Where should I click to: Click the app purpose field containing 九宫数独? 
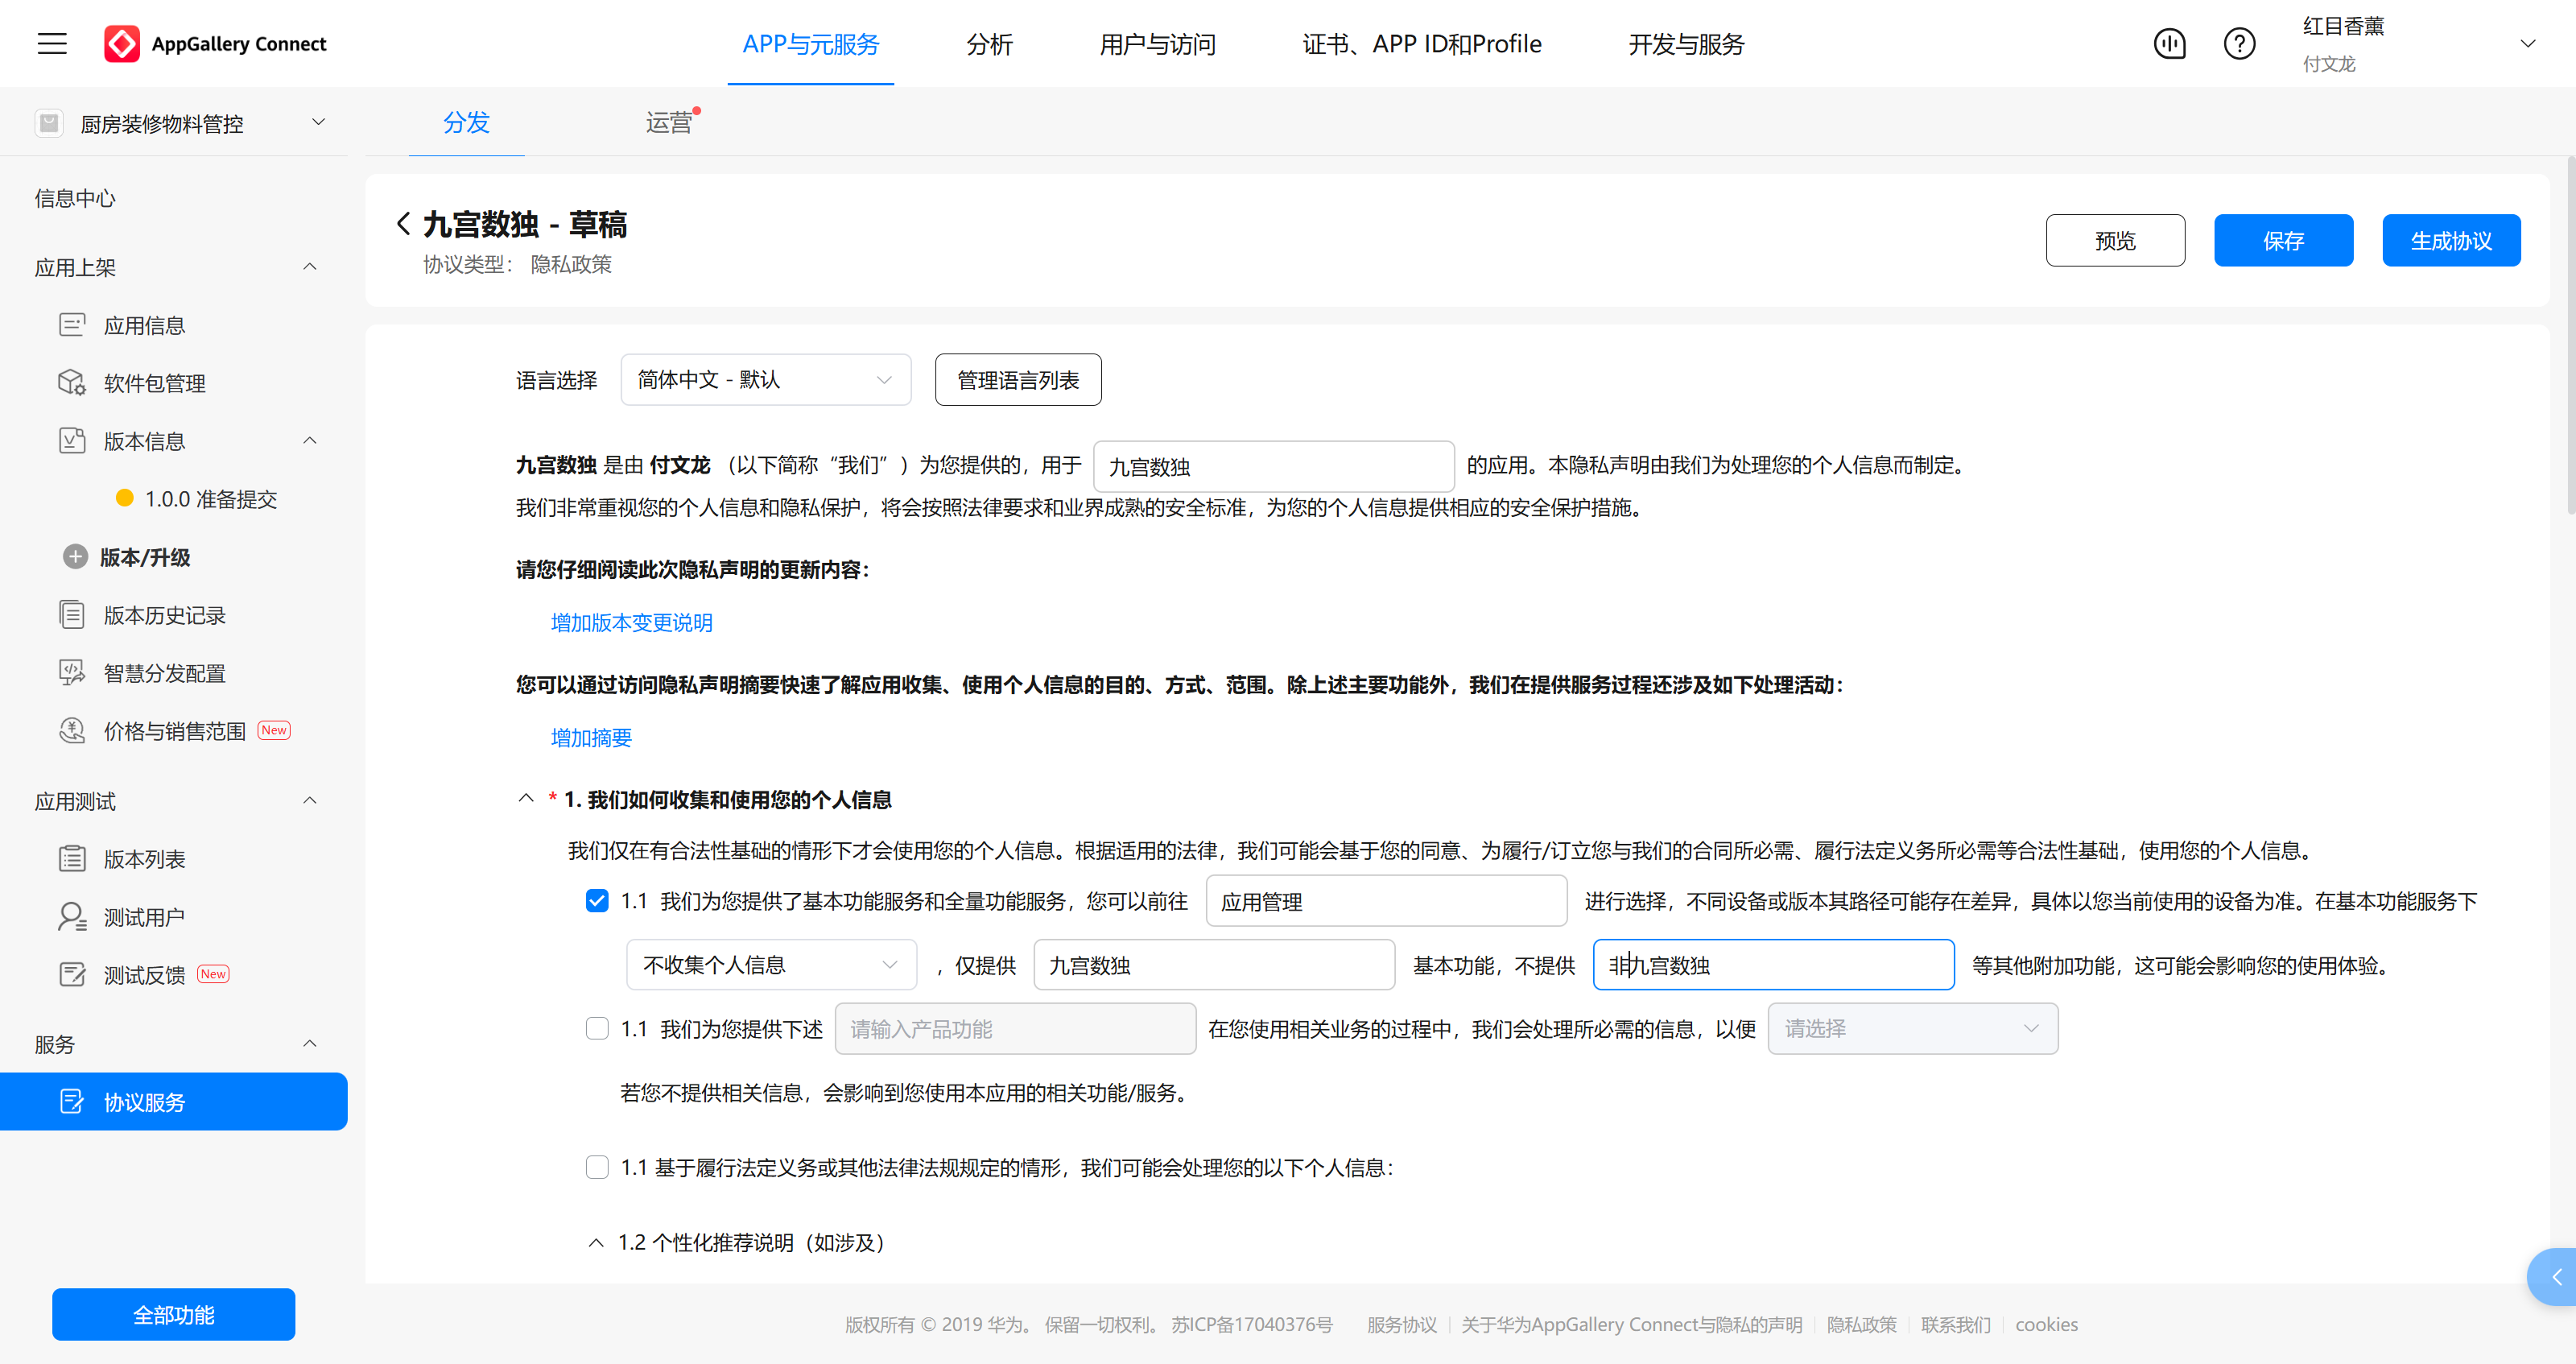[1274, 467]
